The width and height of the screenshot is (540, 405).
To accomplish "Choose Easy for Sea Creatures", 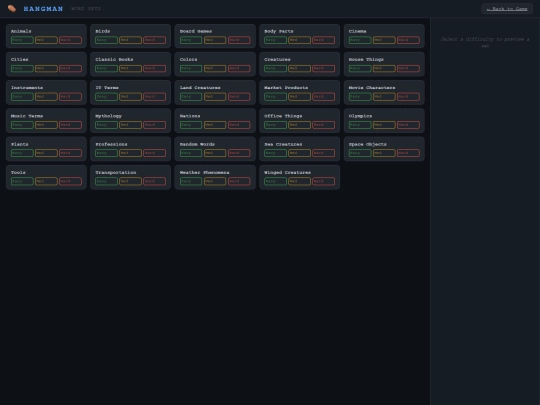I will (x=276, y=153).
